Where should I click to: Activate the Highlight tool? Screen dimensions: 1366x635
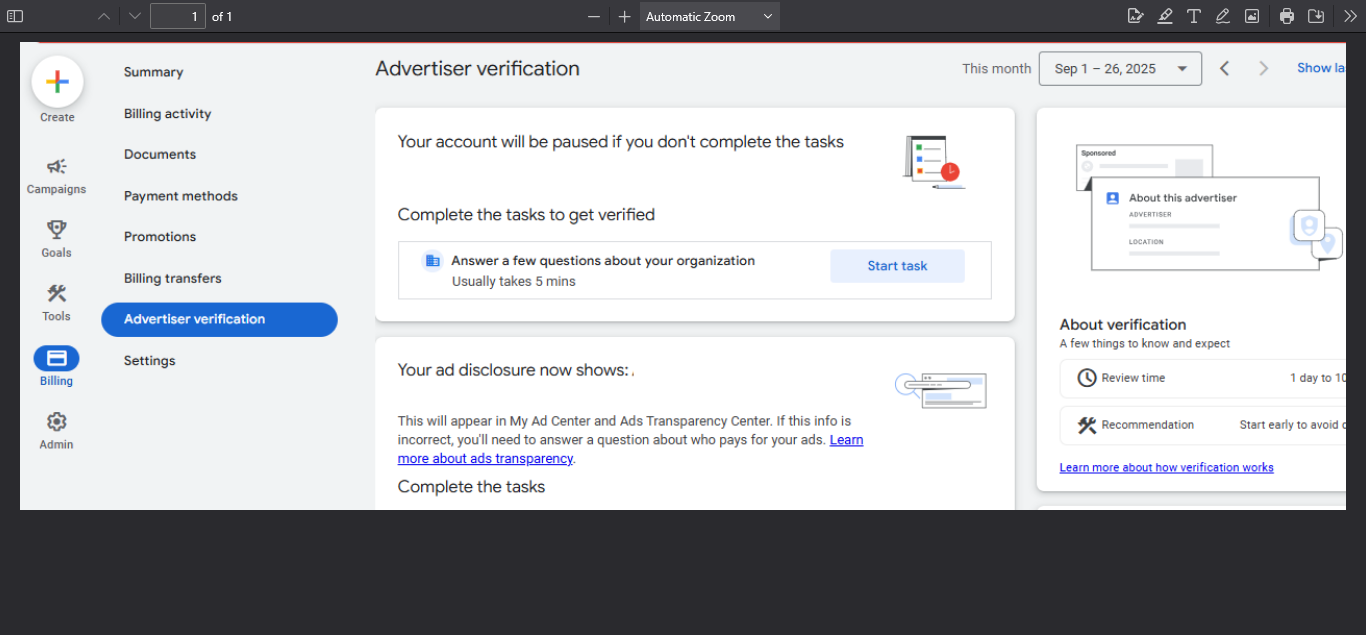click(1165, 16)
